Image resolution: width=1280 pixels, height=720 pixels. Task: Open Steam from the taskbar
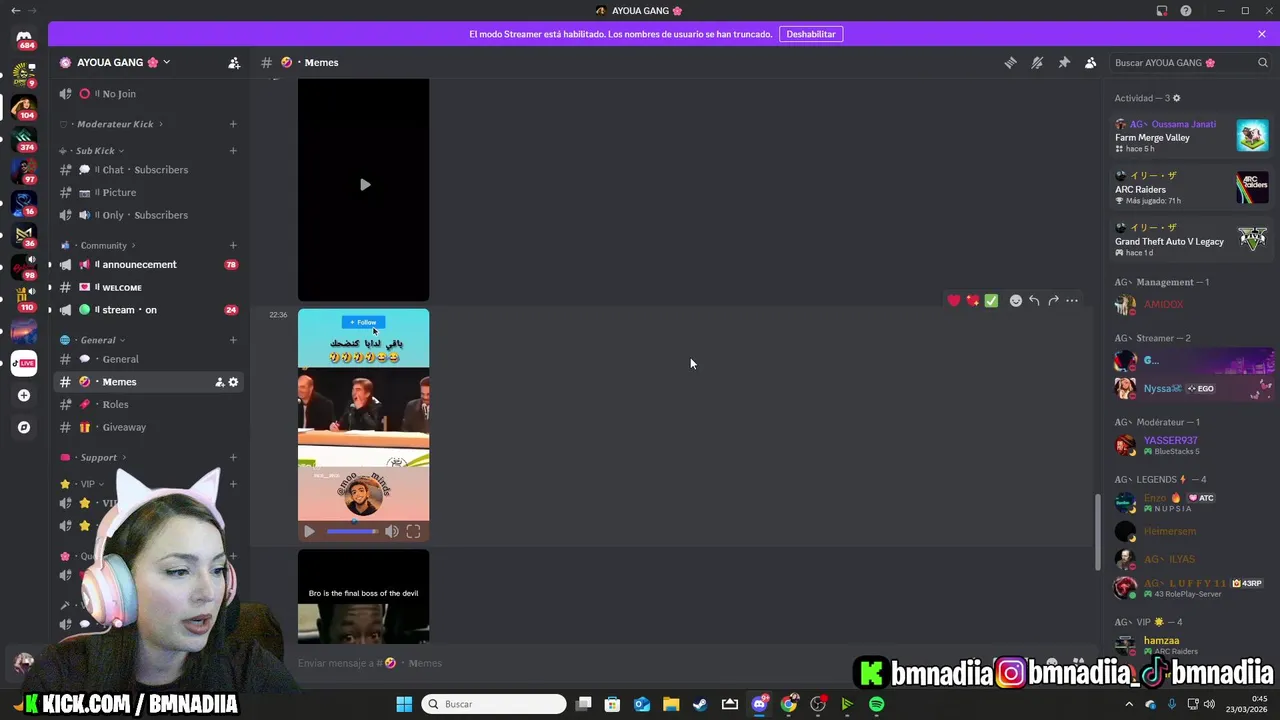click(700, 704)
